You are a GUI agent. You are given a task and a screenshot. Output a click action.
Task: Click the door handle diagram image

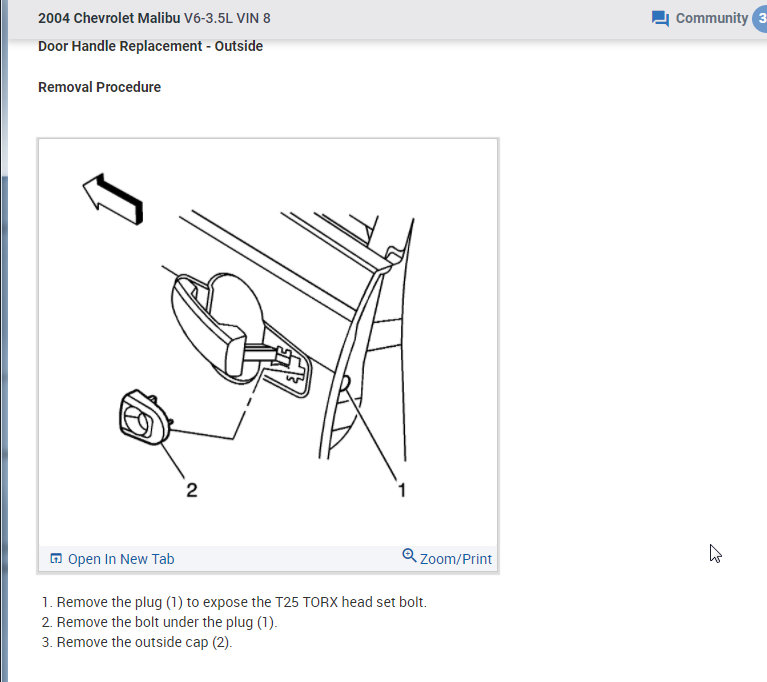pyautogui.click(x=268, y=342)
